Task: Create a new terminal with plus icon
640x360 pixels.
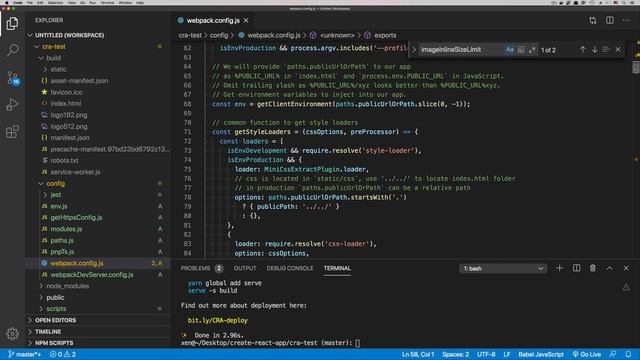Action: (x=560, y=268)
